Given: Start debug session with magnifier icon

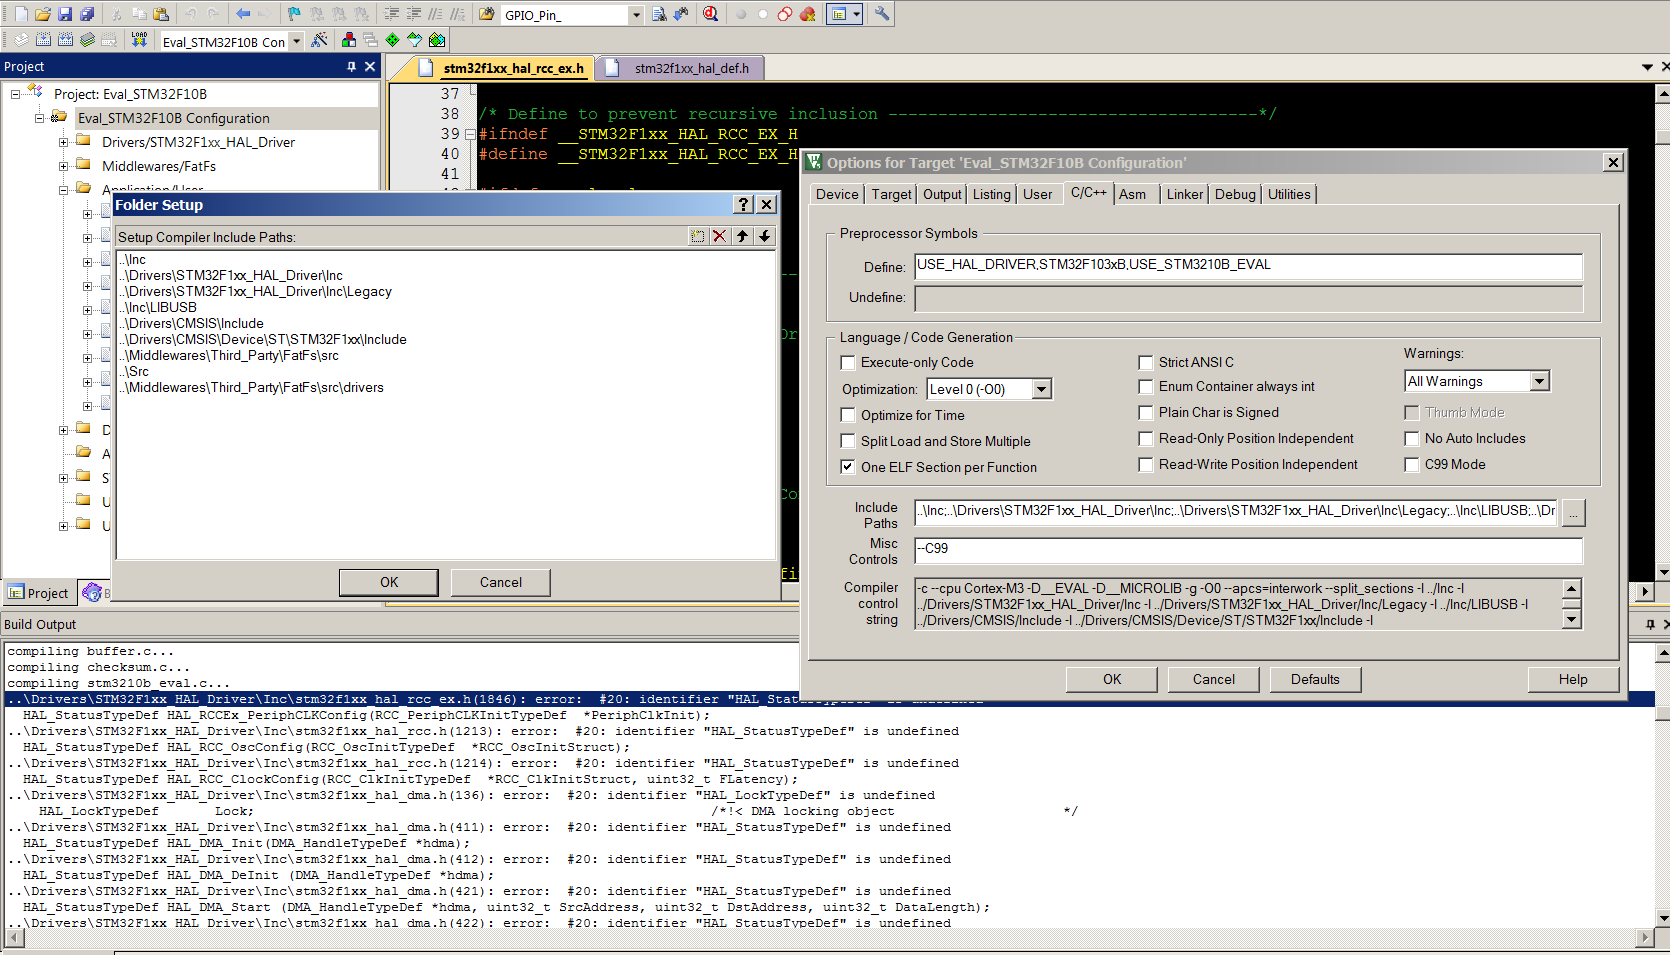Looking at the screenshot, I should [x=710, y=14].
